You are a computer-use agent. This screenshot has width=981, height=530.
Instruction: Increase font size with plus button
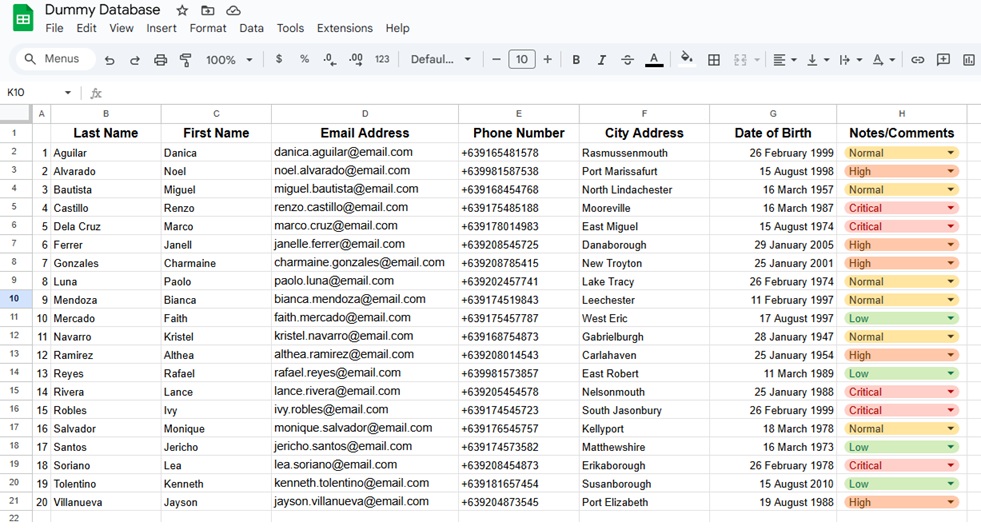click(547, 59)
